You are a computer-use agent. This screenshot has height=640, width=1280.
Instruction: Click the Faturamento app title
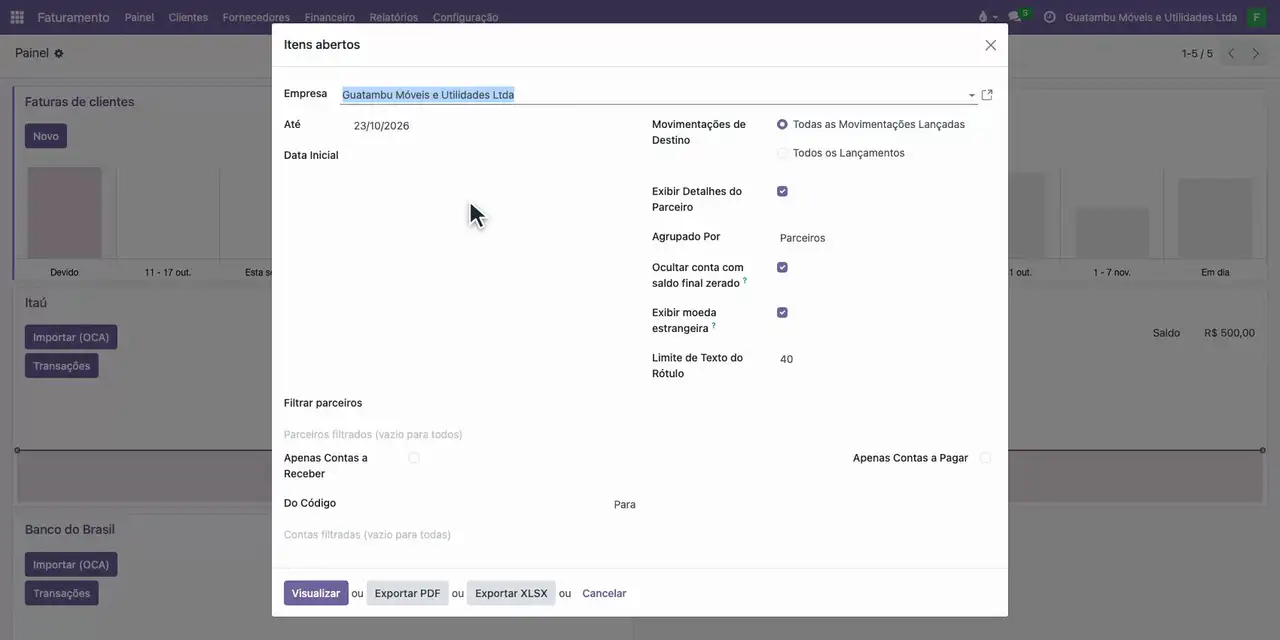pyautogui.click(x=73, y=17)
